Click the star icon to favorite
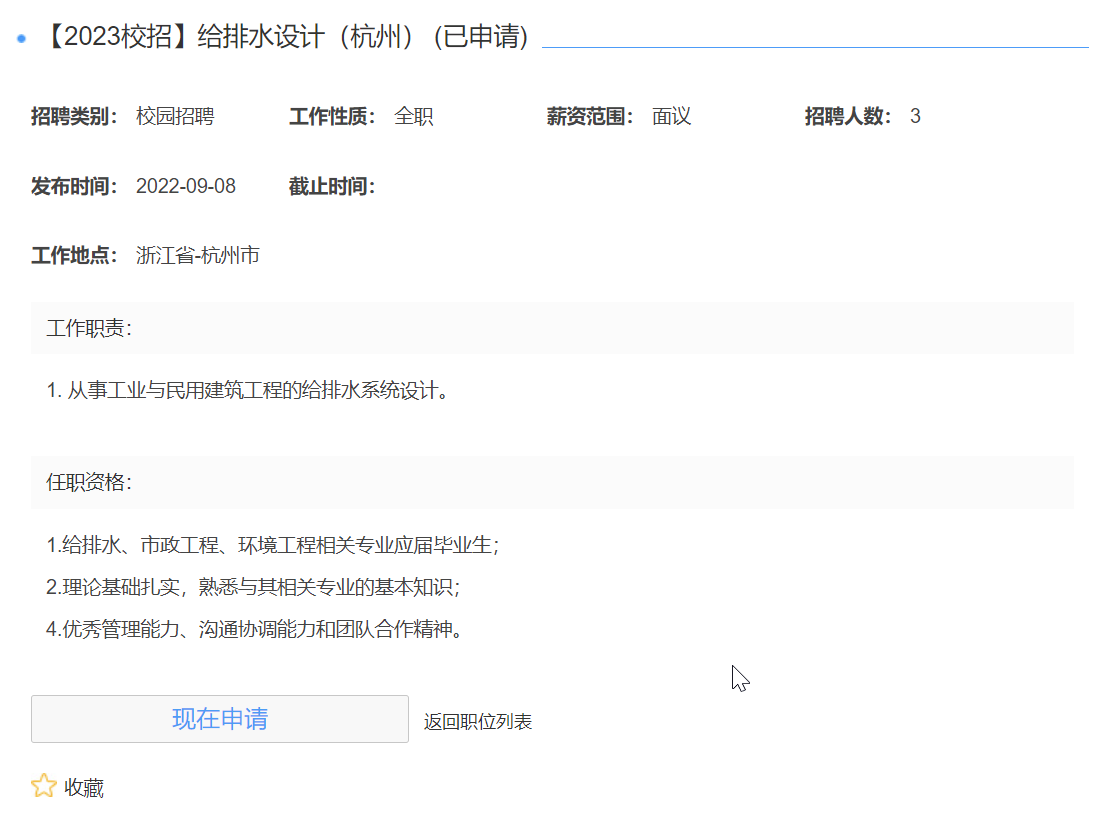This screenshot has height=835, width=1107. pos(44,786)
